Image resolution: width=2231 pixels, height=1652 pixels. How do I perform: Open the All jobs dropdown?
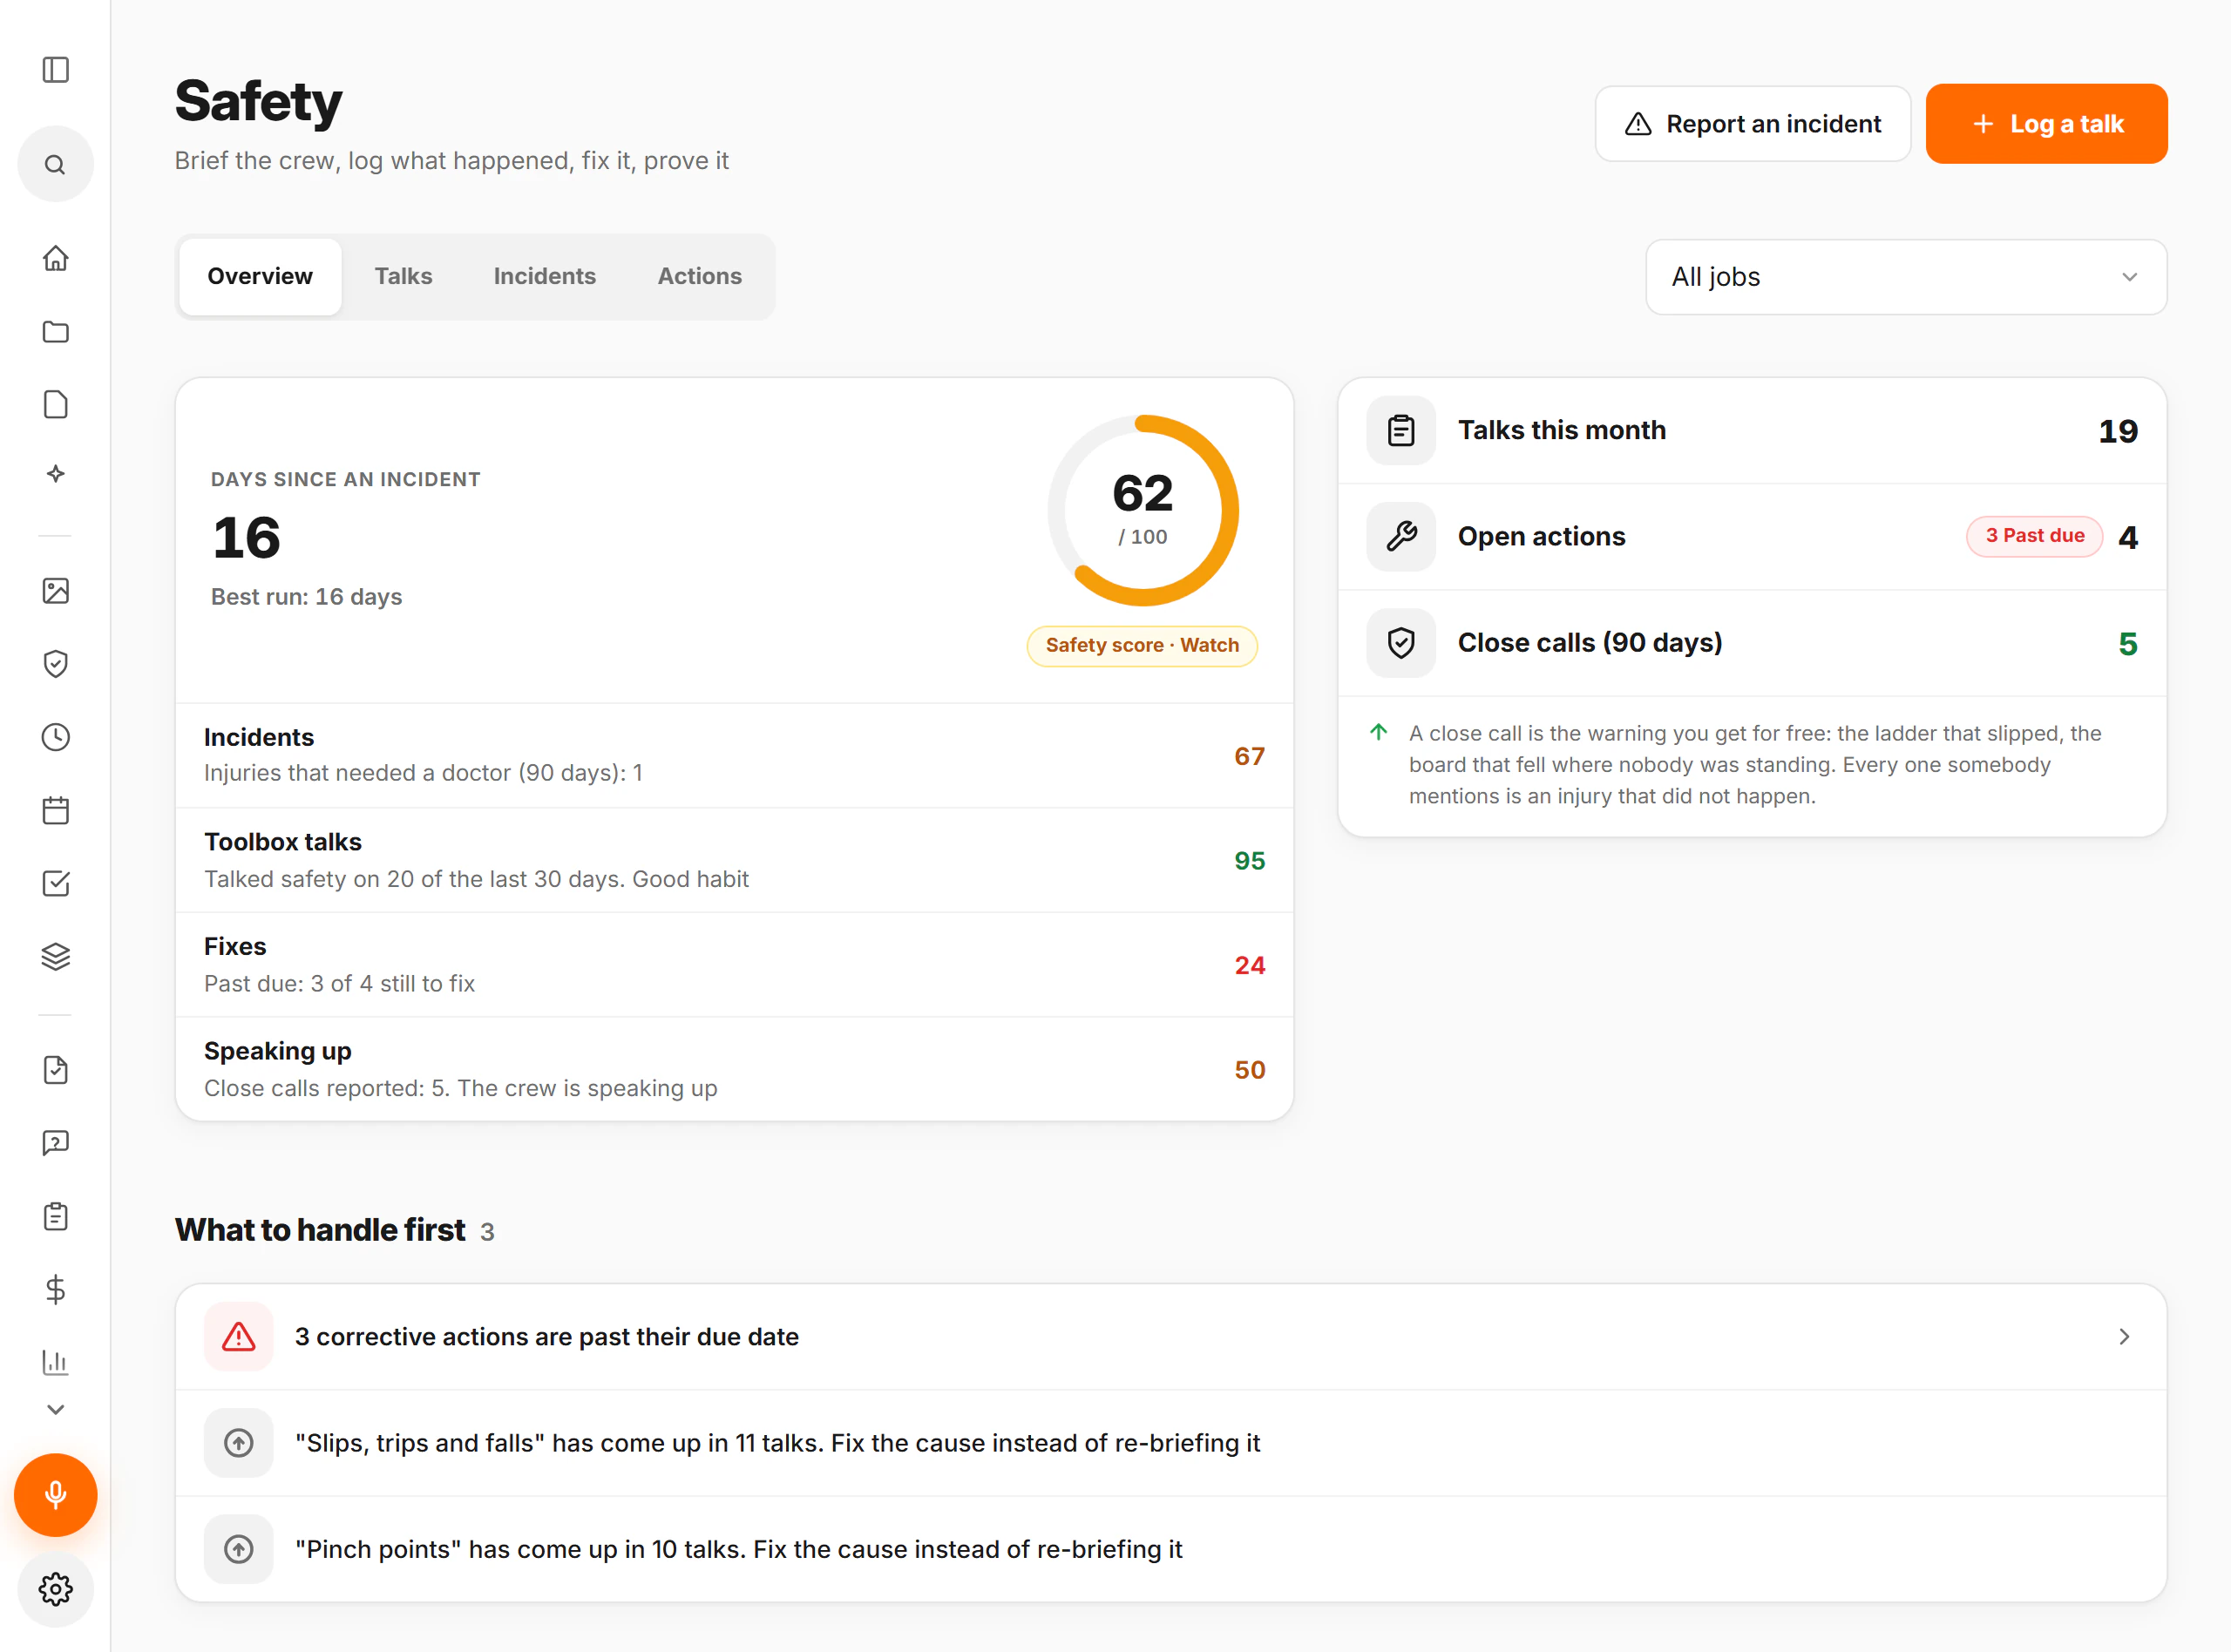coord(1906,277)
